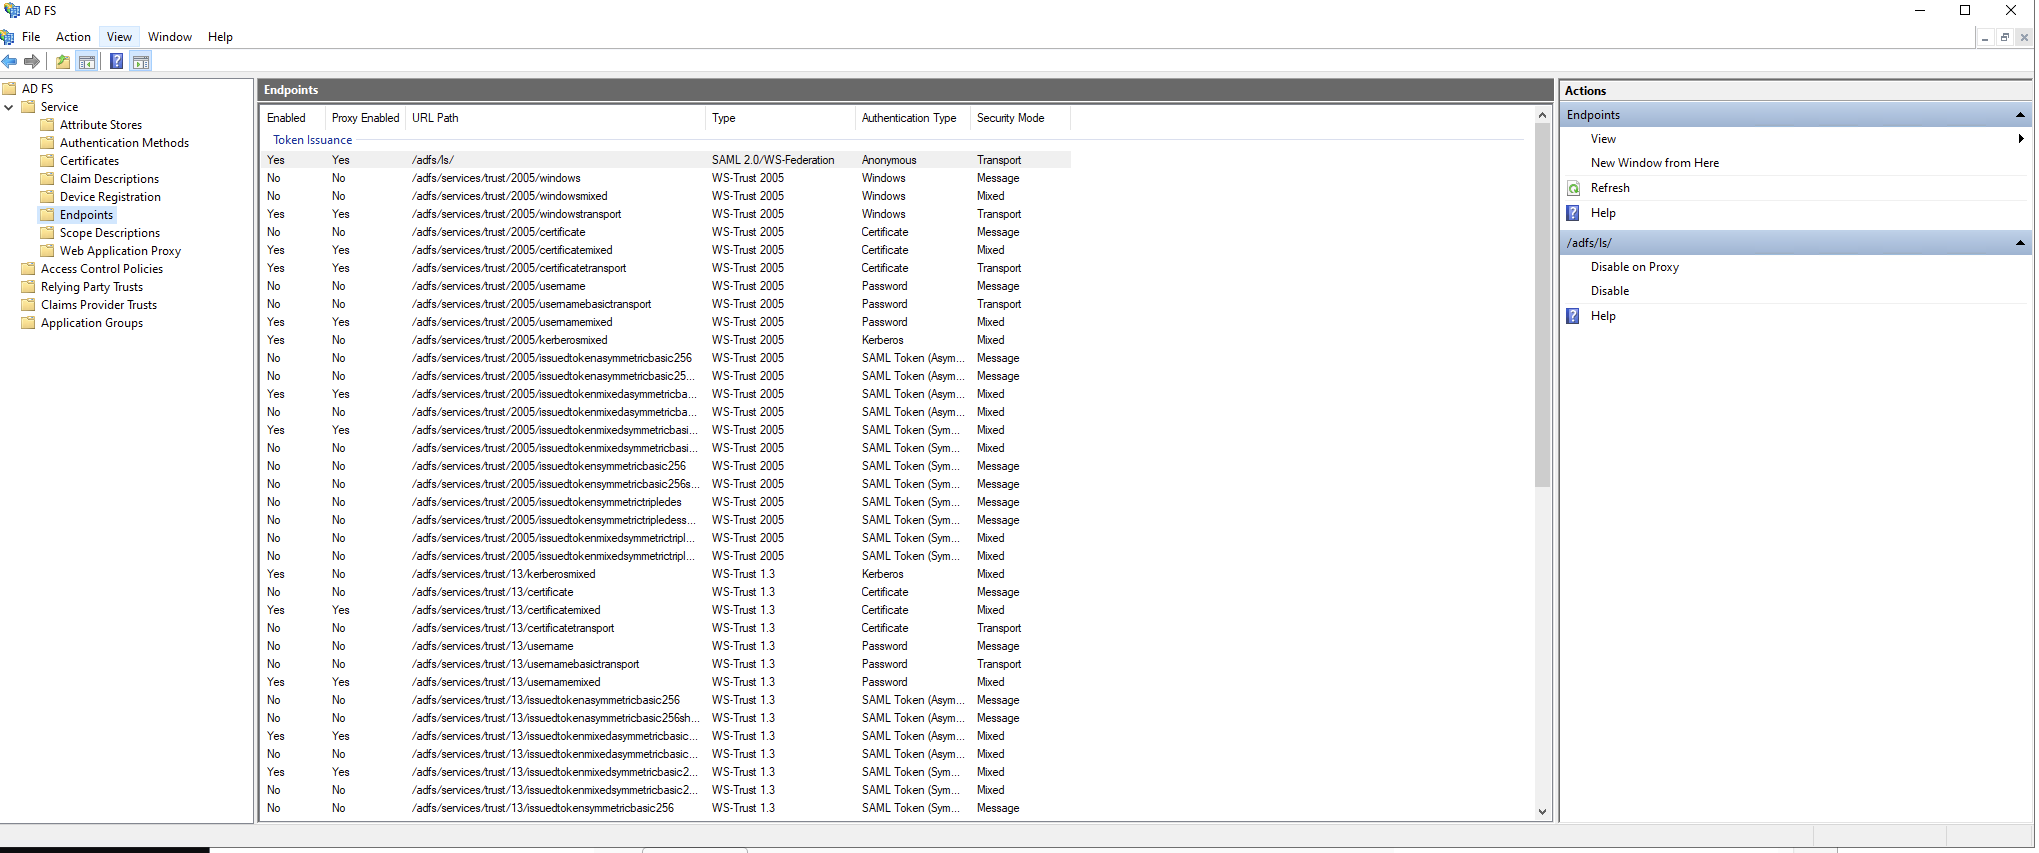Image resolution: width=2039 pixels, height=853 pixels.
Task: Click the Claim Descriptions folder icon
Action: 47,179
